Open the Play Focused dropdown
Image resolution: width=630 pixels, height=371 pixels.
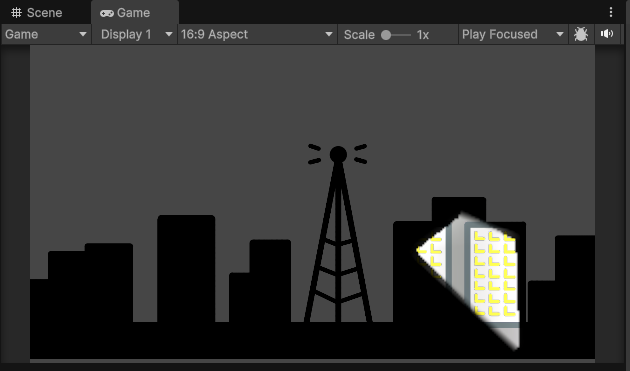pyautogui.click(x=513, y=35)
